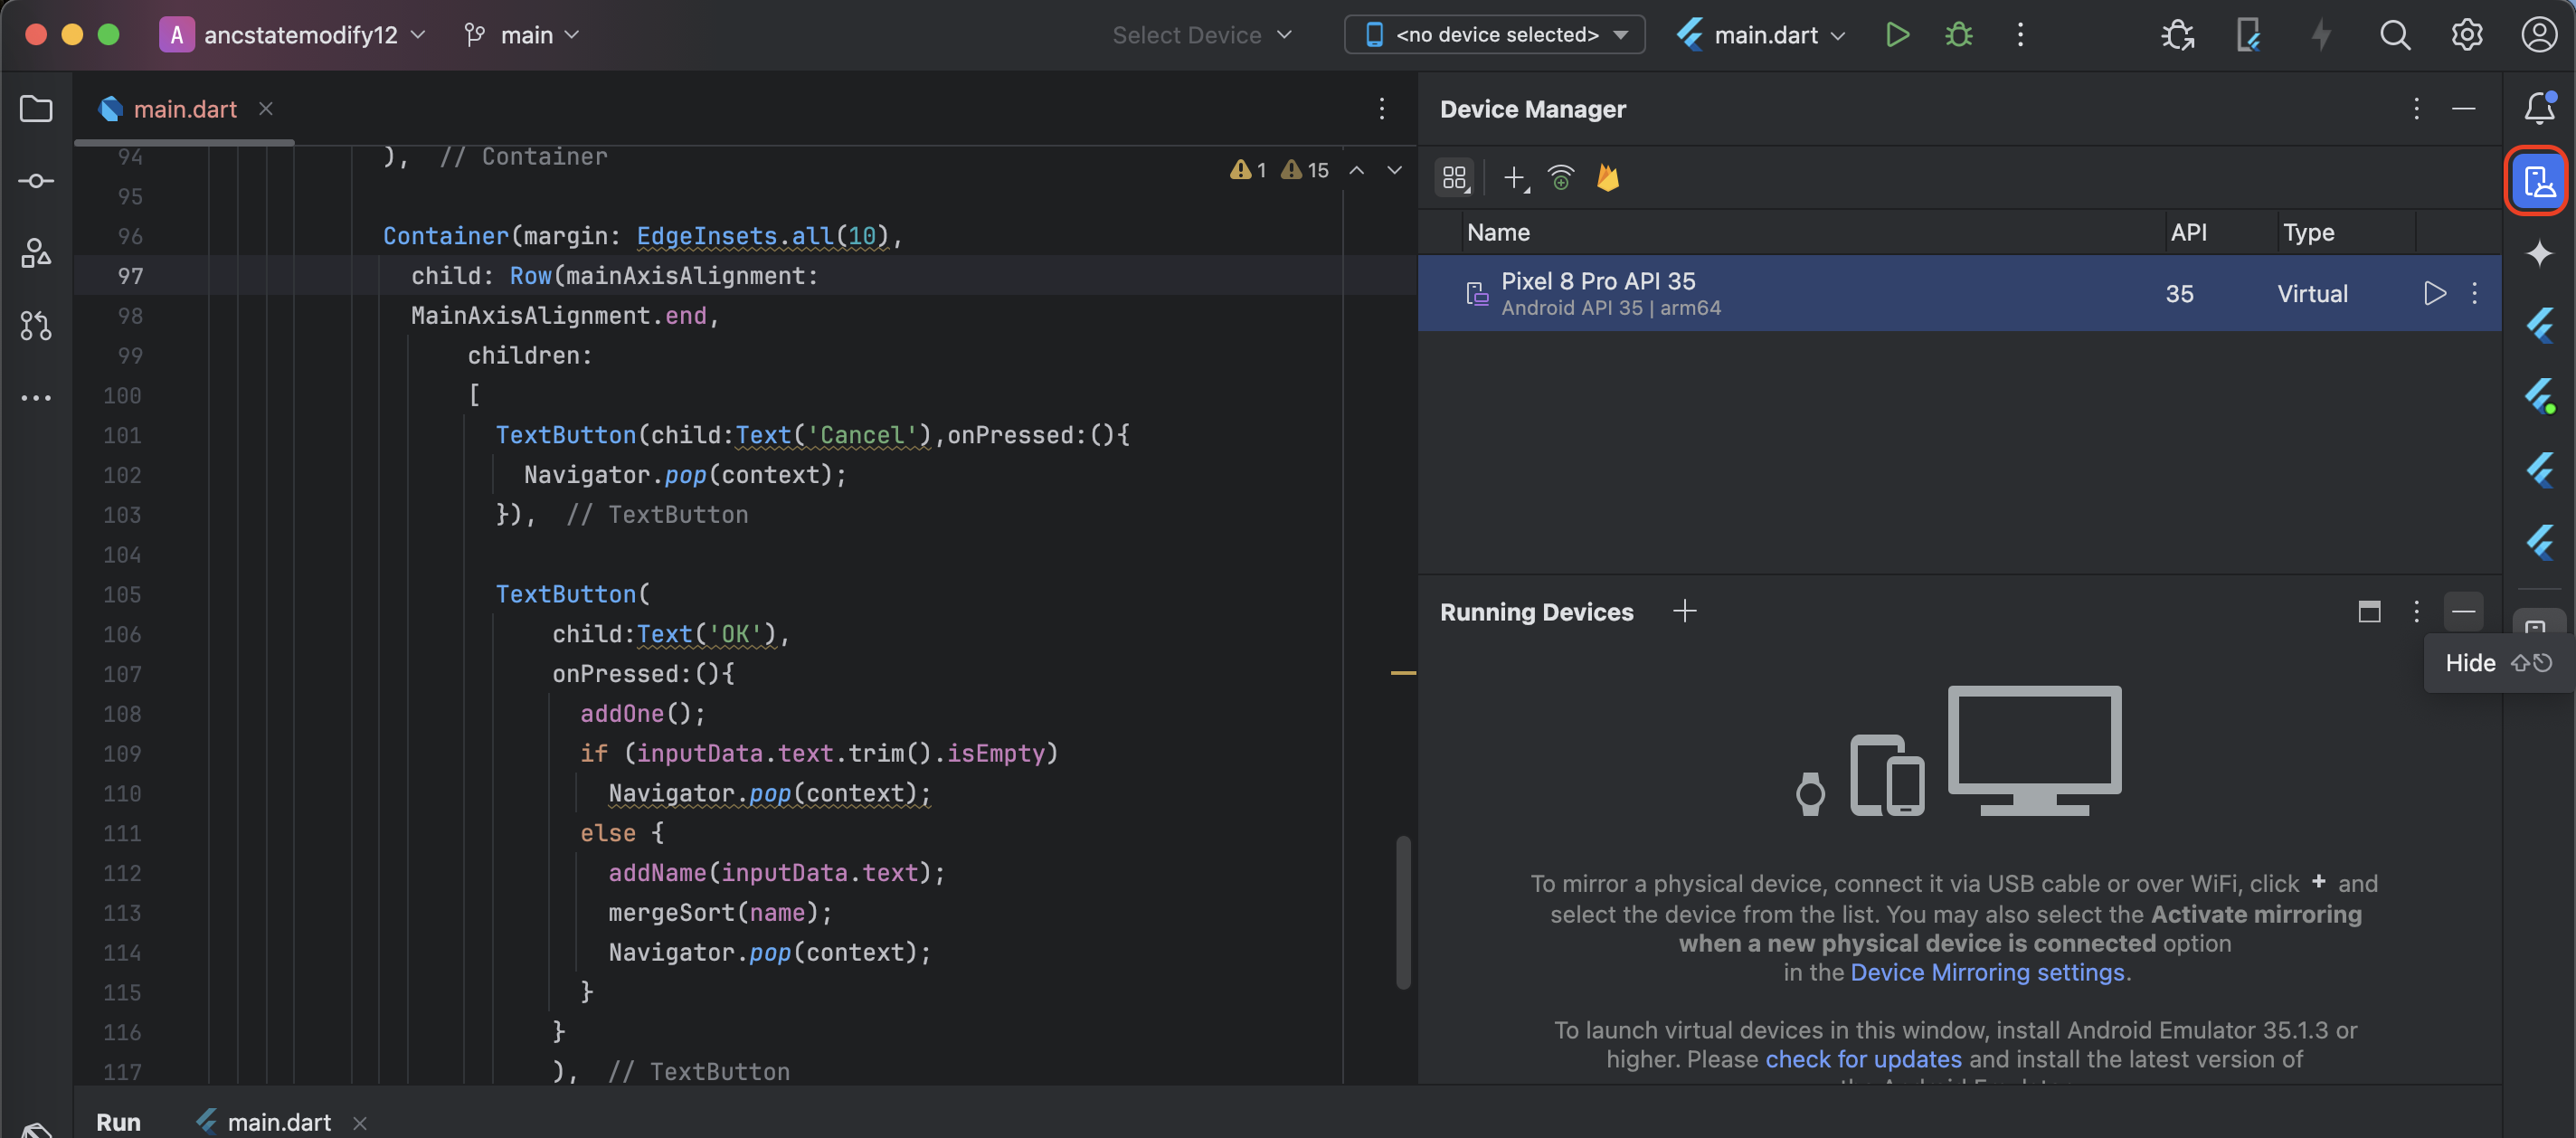Open the Commit tool window
Image resolution: width=2576 pixels, height=1138 pixels.
[x=36, y=181]
